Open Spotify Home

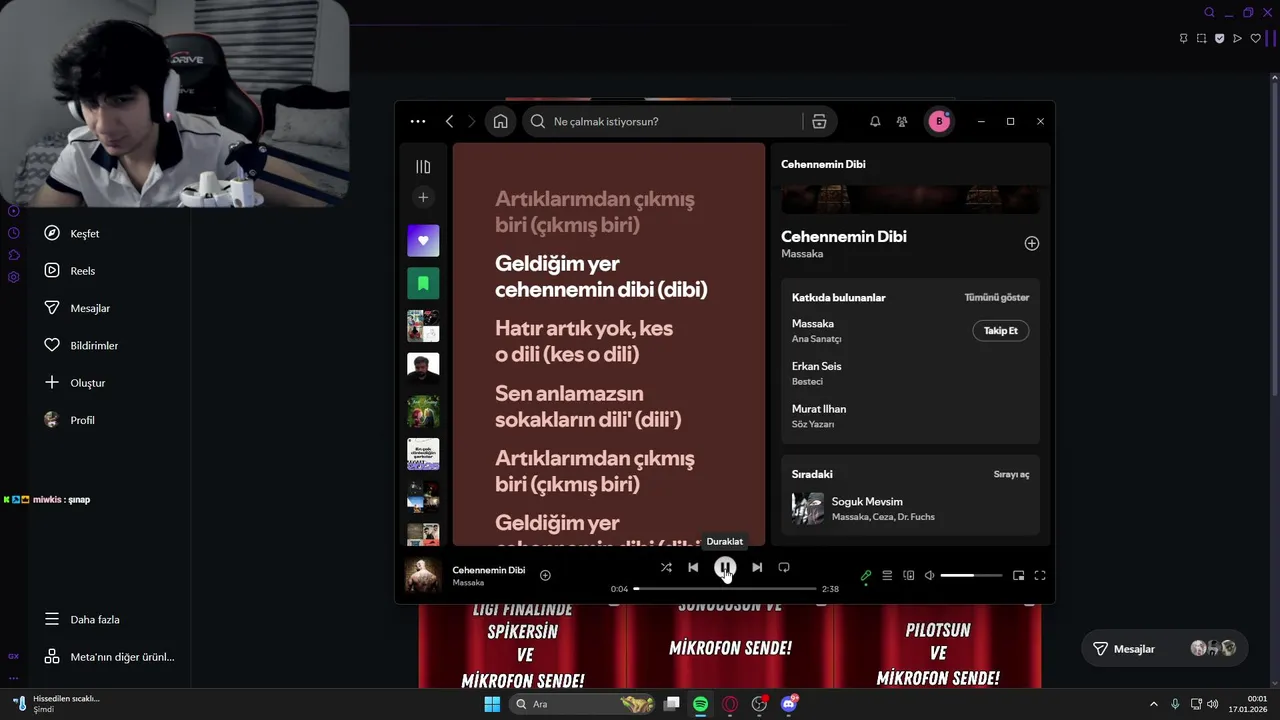(500, 121)
